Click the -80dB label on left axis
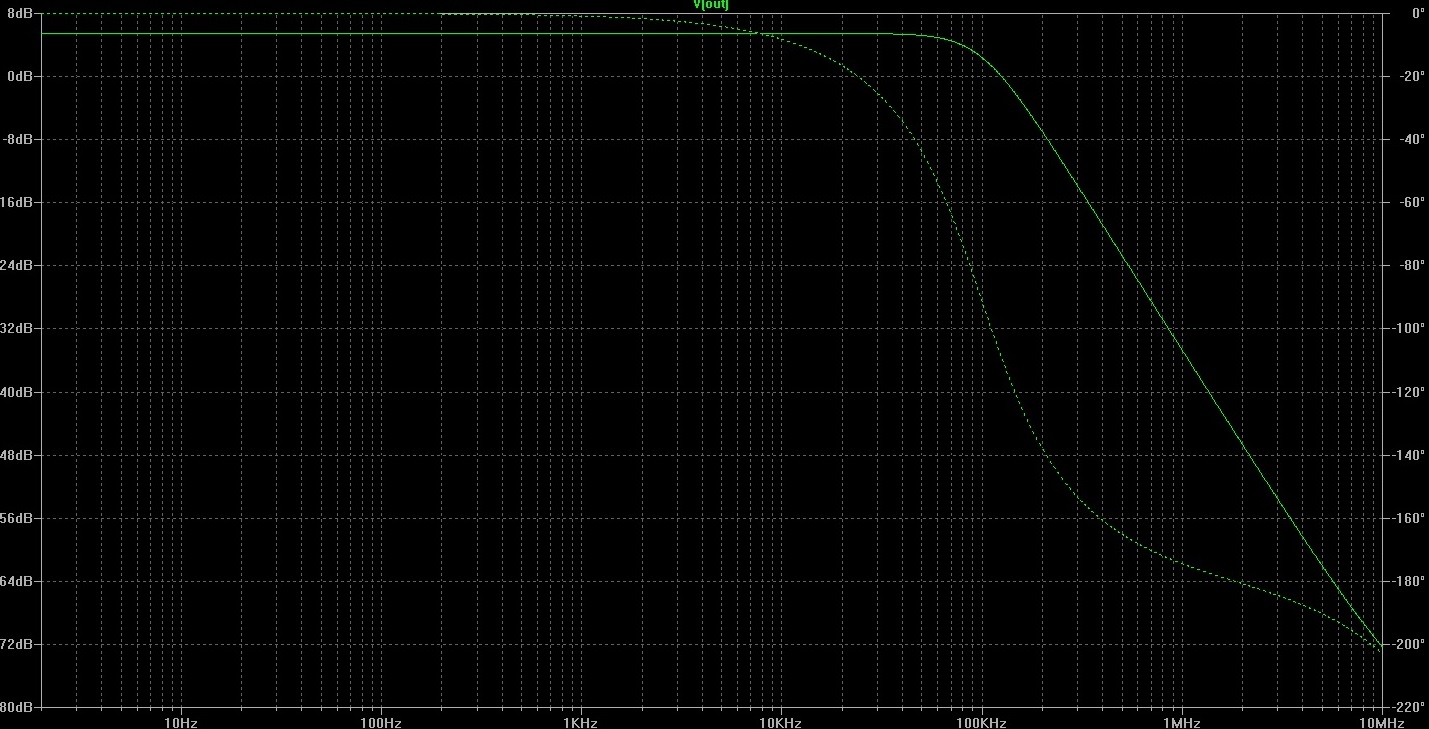The height and width of the screenshot is (729, 1429). 18,707
